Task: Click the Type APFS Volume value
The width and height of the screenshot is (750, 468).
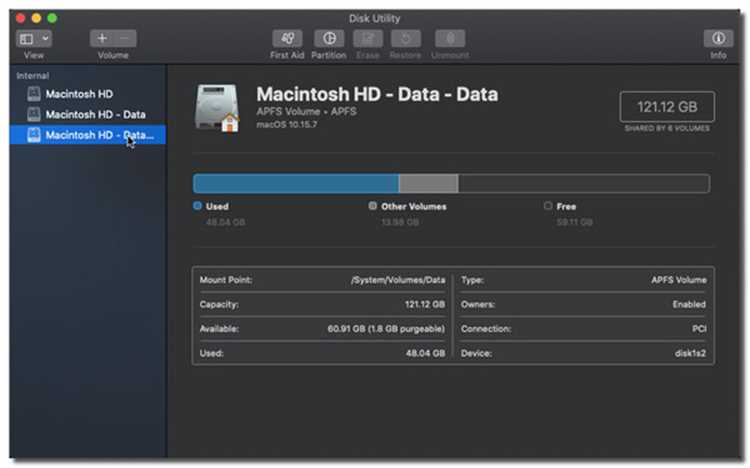Action: pos(679,280)
